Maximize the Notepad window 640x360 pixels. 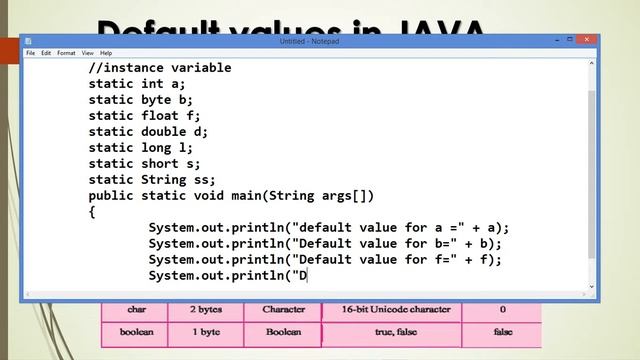[x=570, y=40]
